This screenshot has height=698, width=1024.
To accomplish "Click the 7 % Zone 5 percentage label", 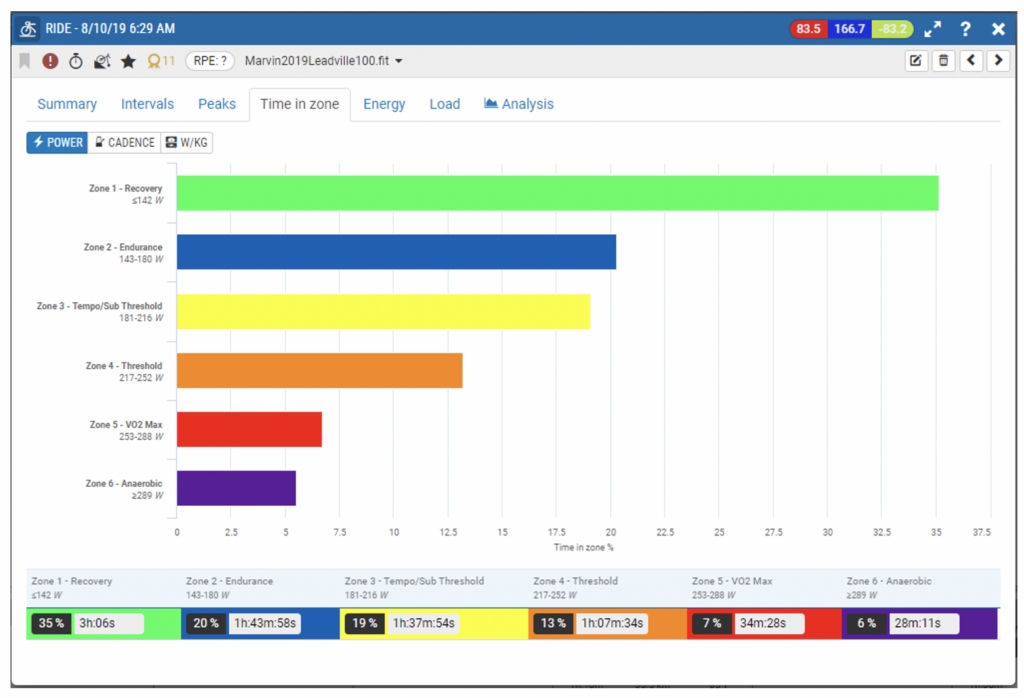I will coord(712,623).
